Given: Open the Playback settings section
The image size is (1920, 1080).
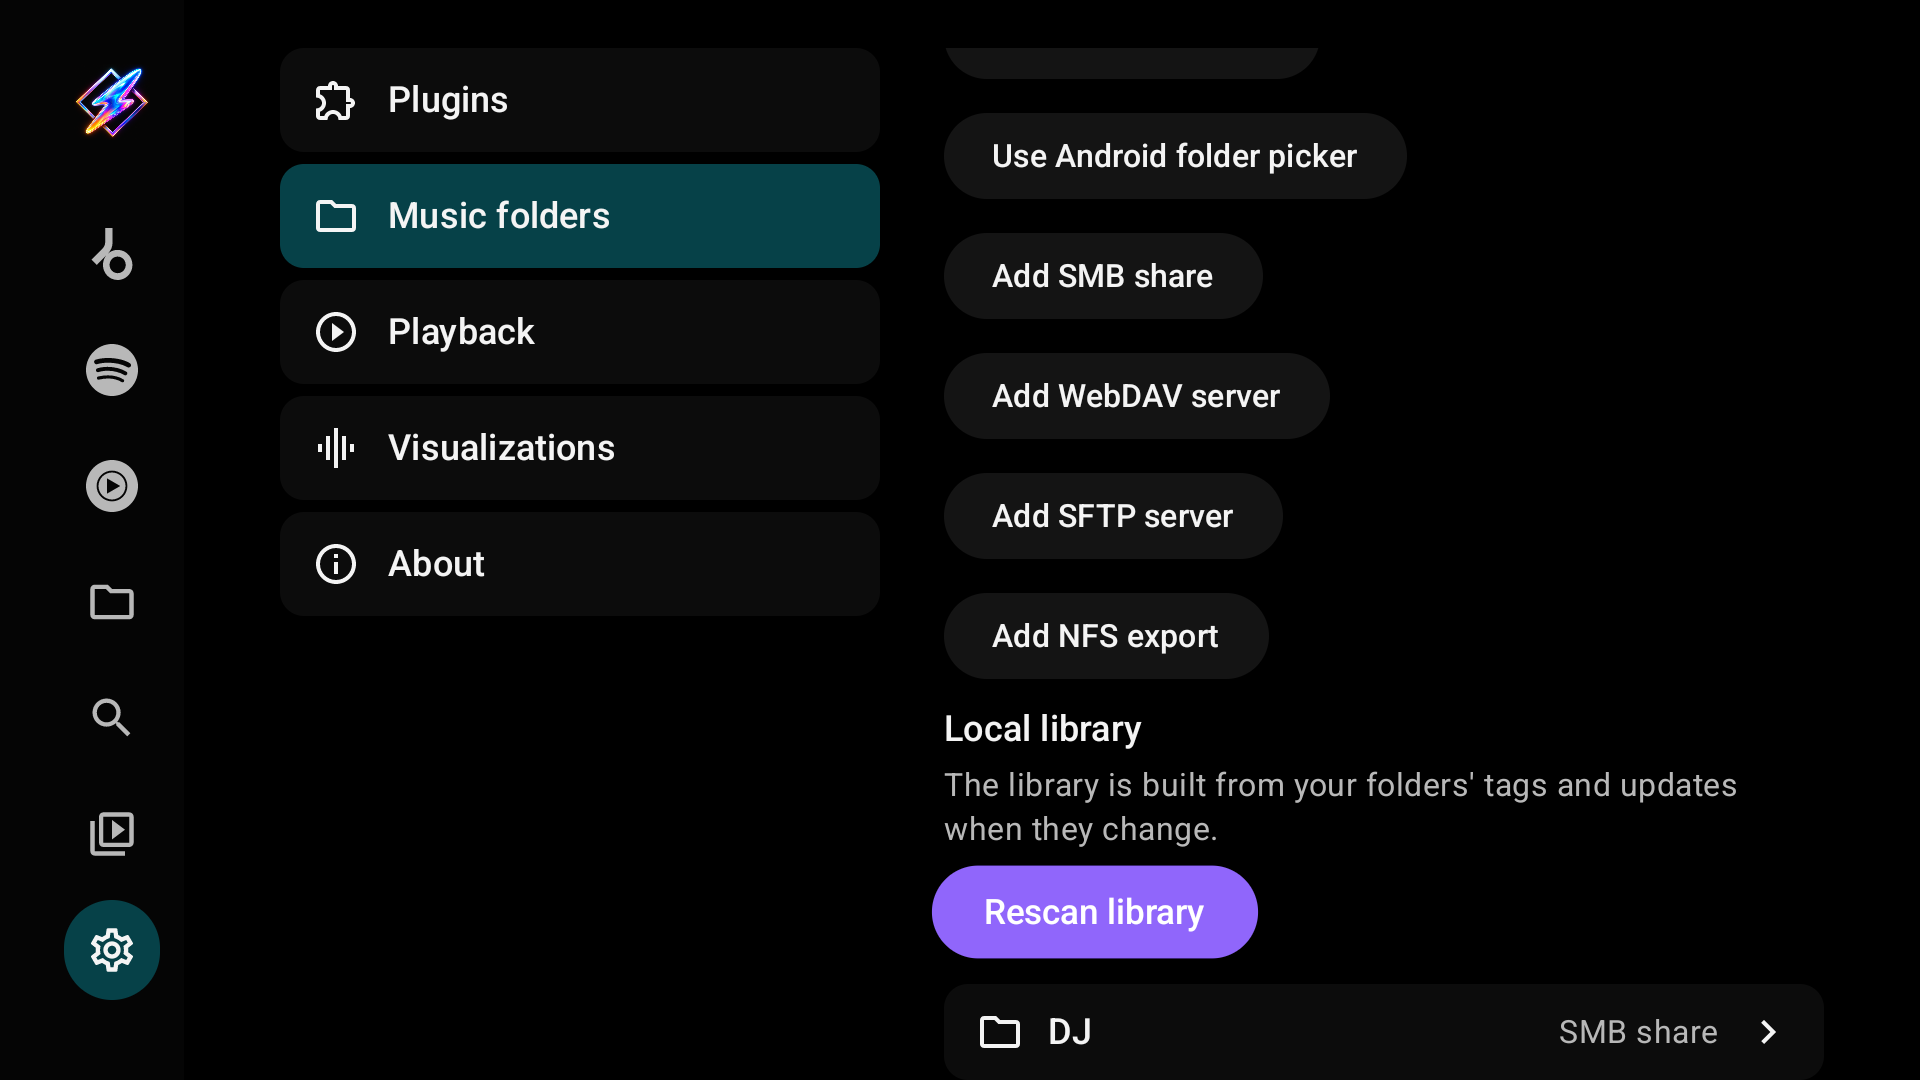Looking at the screenshot, I should click(x=580, y=332).
